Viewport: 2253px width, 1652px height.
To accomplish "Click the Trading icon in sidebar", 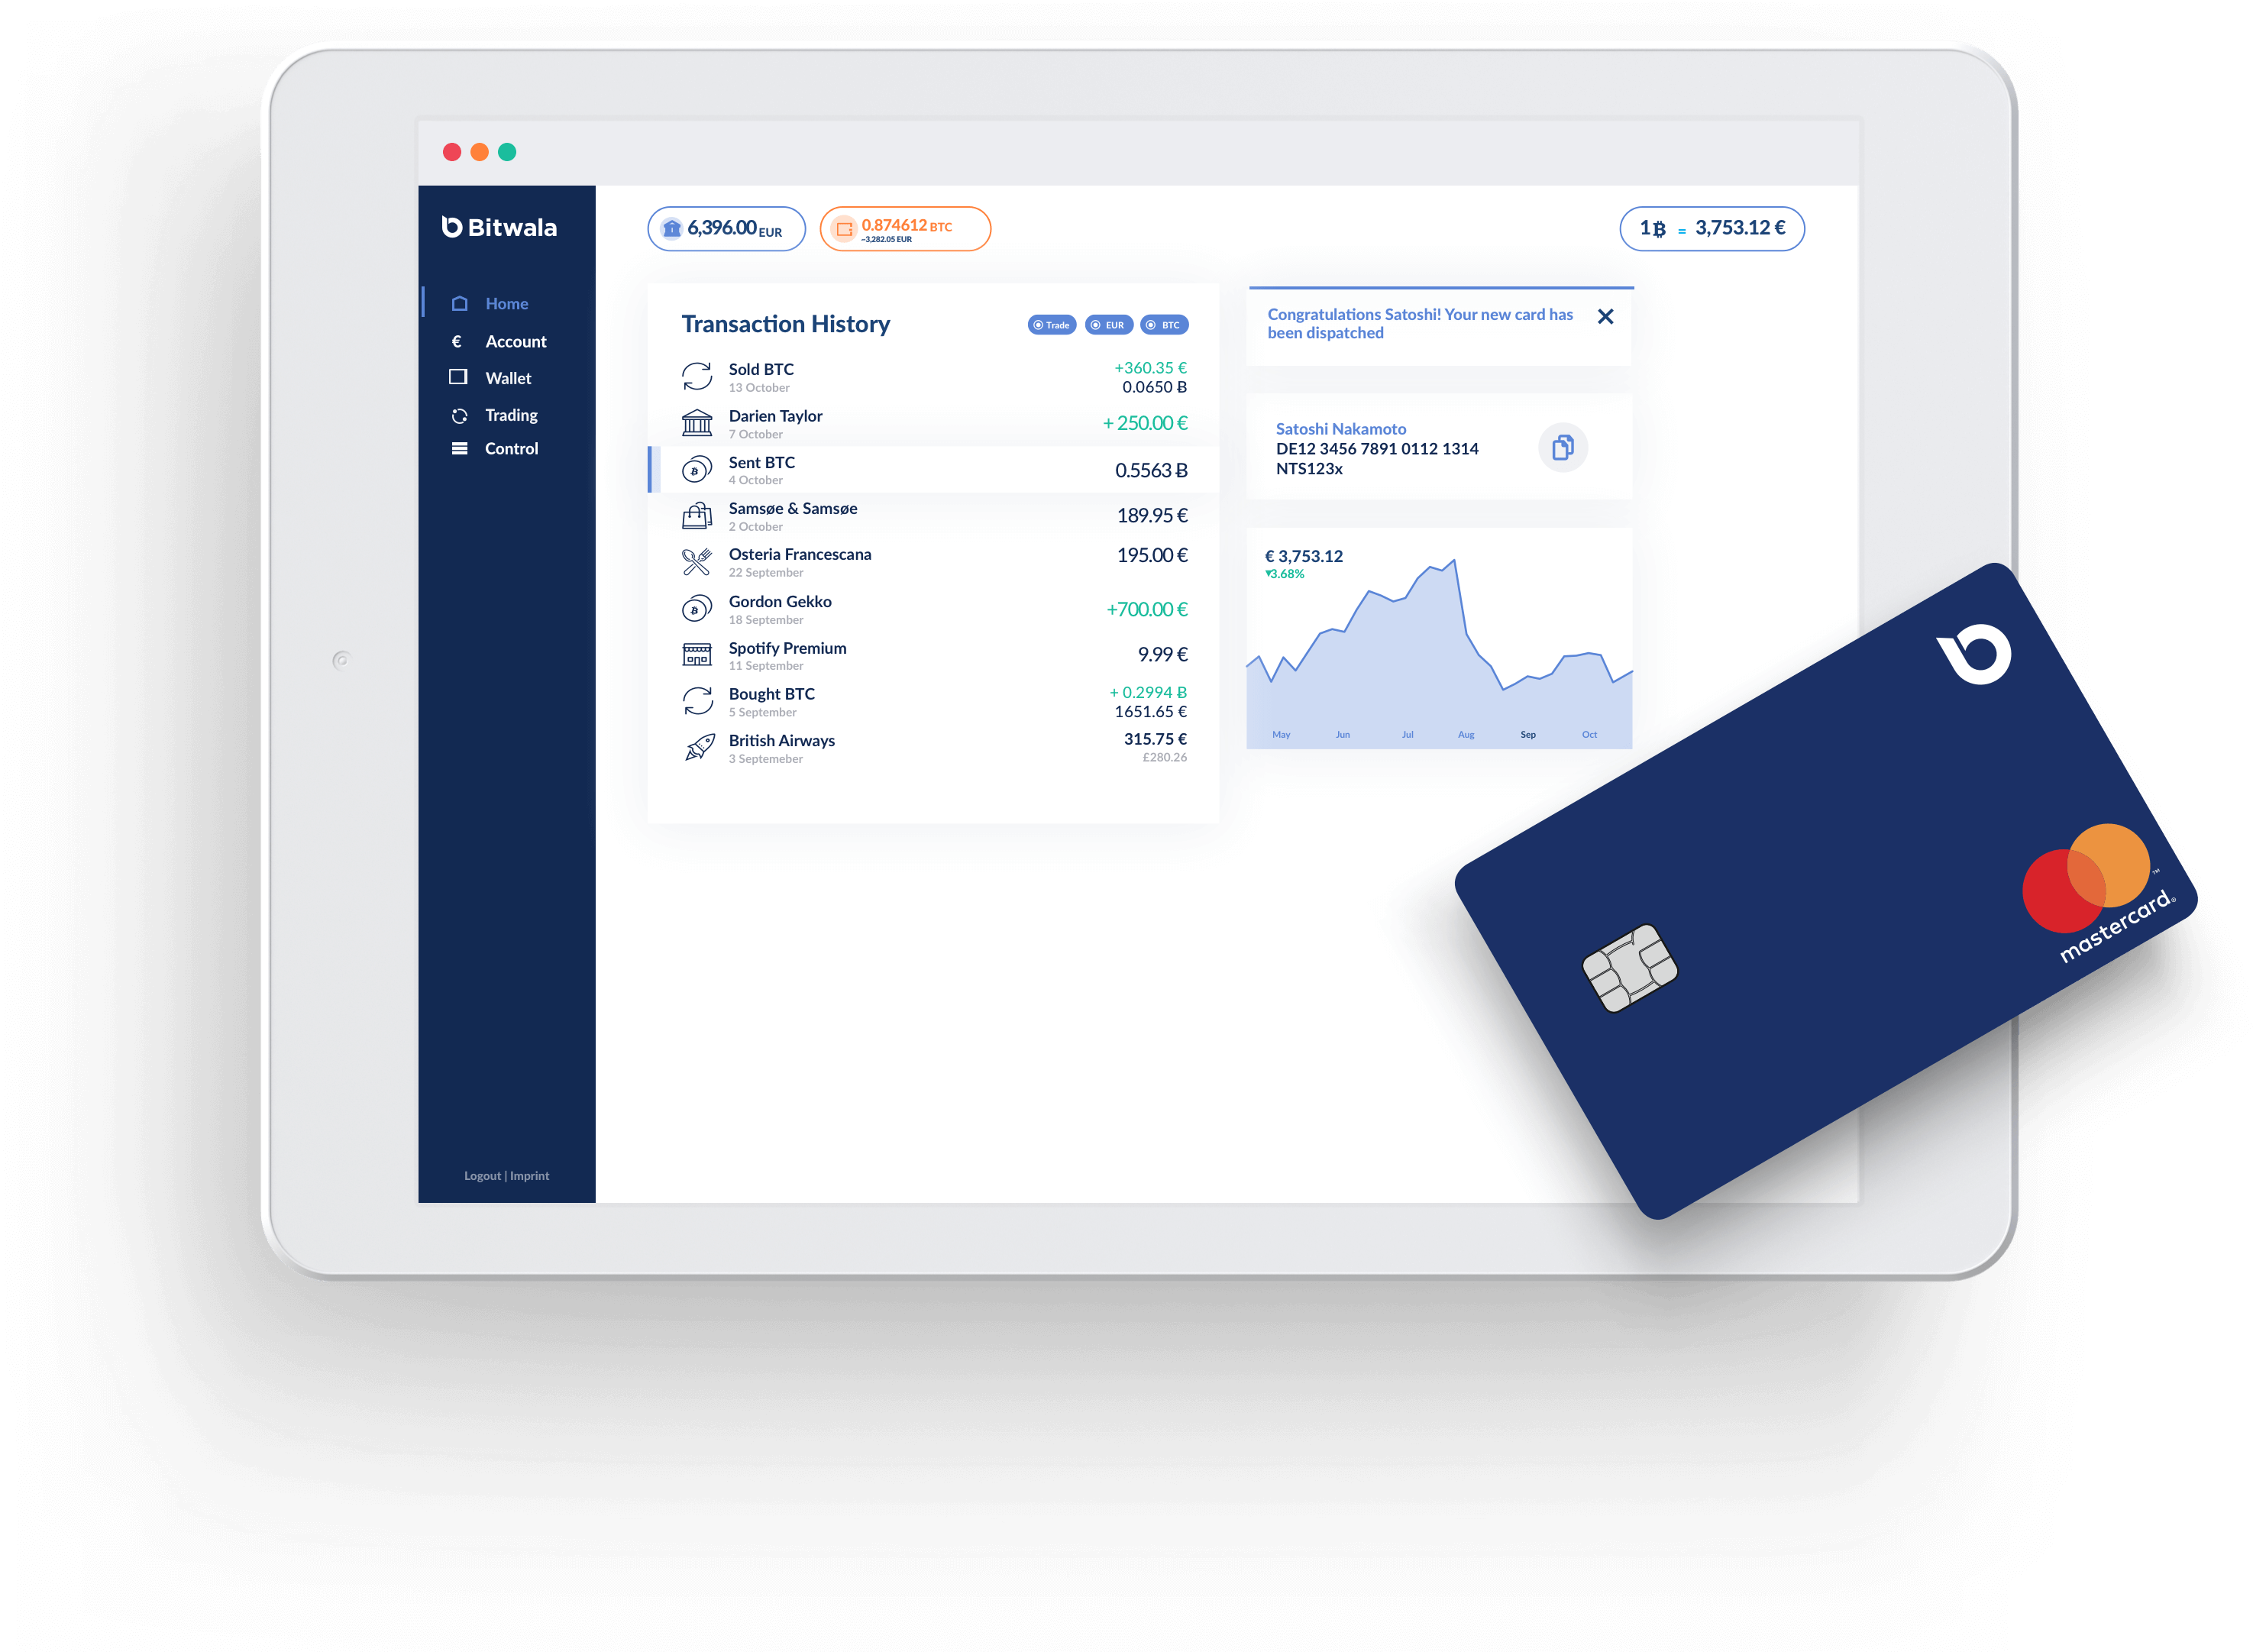I will click(458, 415).
